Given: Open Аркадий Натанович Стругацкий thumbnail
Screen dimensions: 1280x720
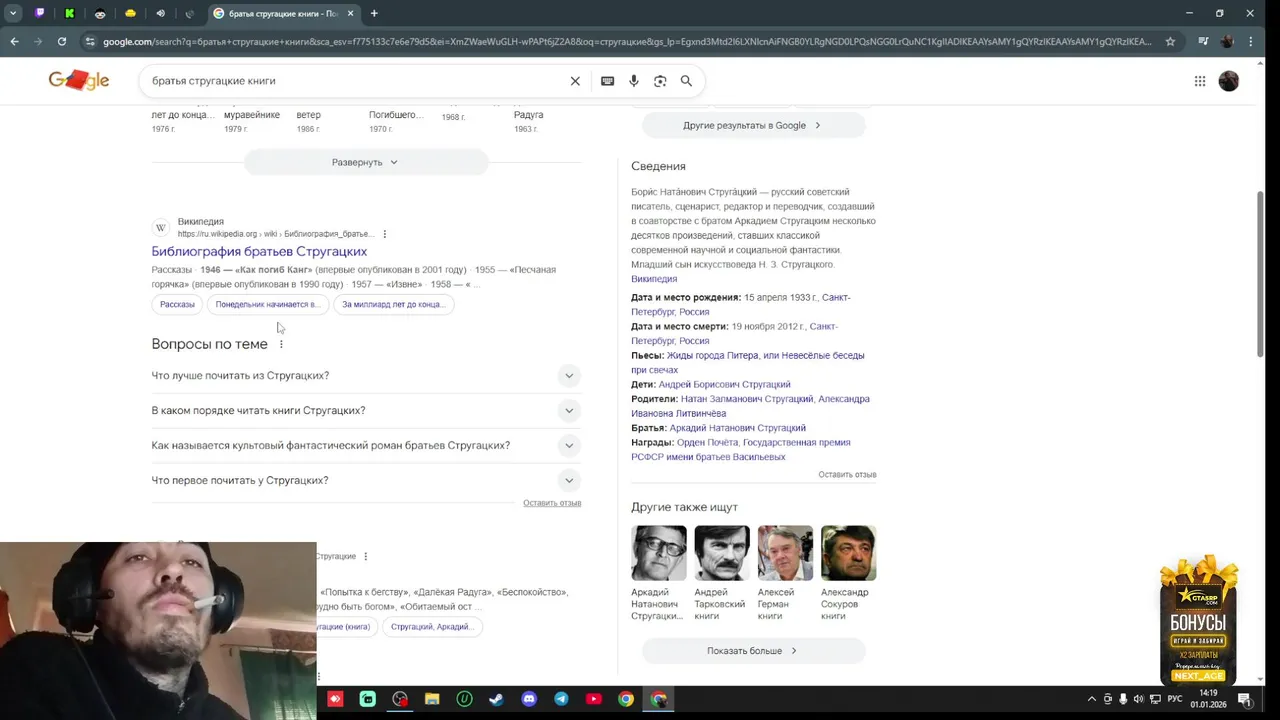Looking at the screenshot, I should [659, 553].
